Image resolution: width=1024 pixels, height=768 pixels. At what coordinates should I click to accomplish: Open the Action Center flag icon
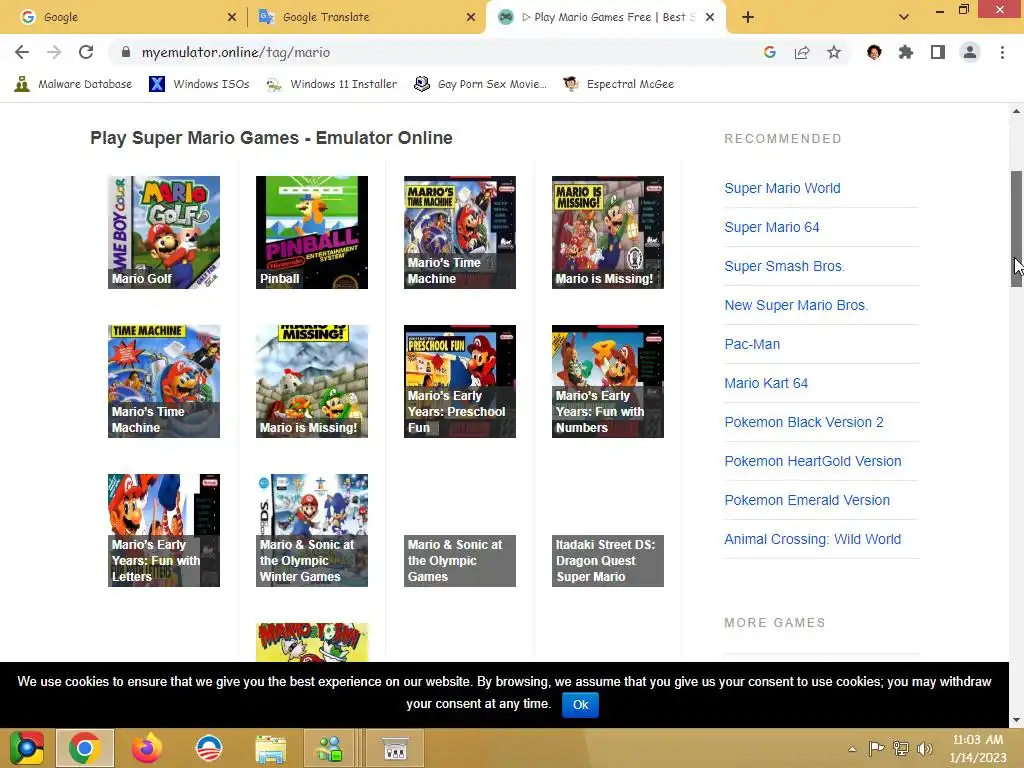coord(876,748)
